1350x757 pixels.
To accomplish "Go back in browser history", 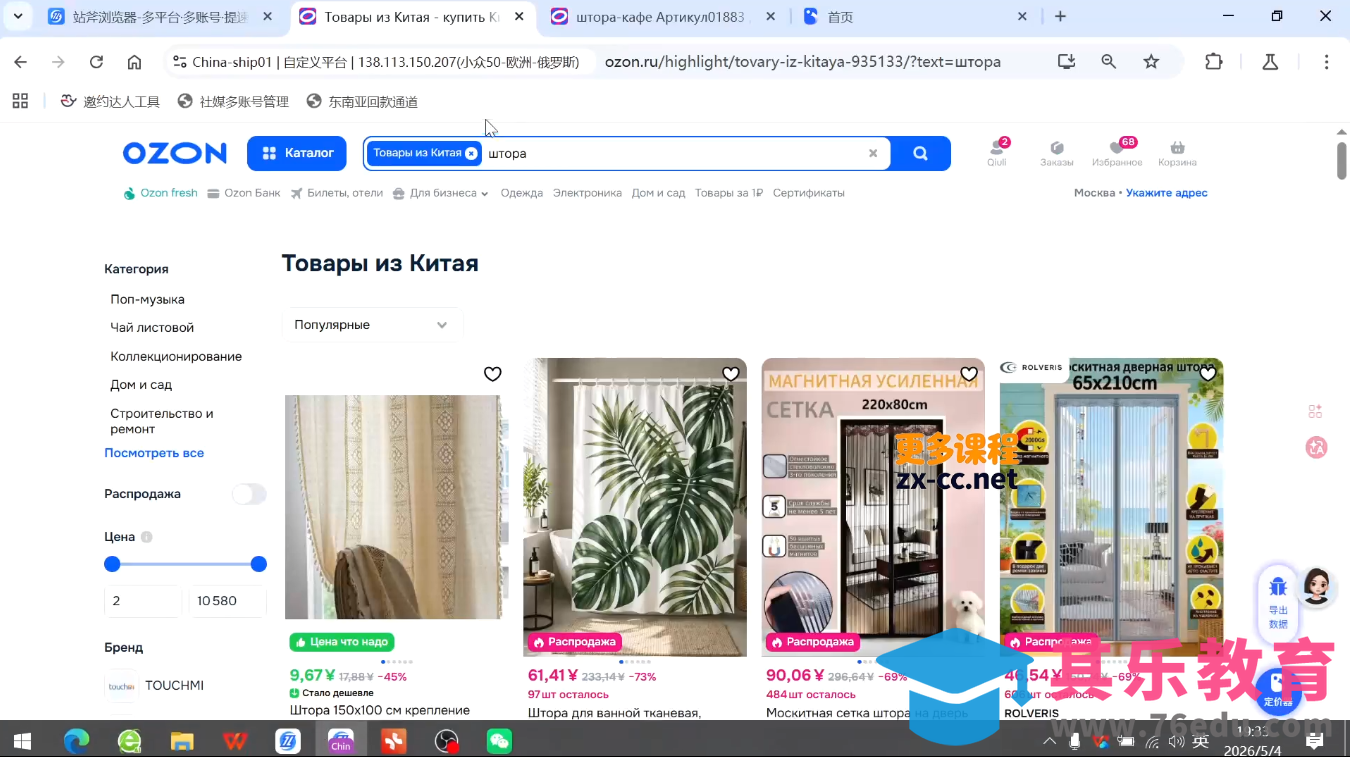I will pos(20,62).
